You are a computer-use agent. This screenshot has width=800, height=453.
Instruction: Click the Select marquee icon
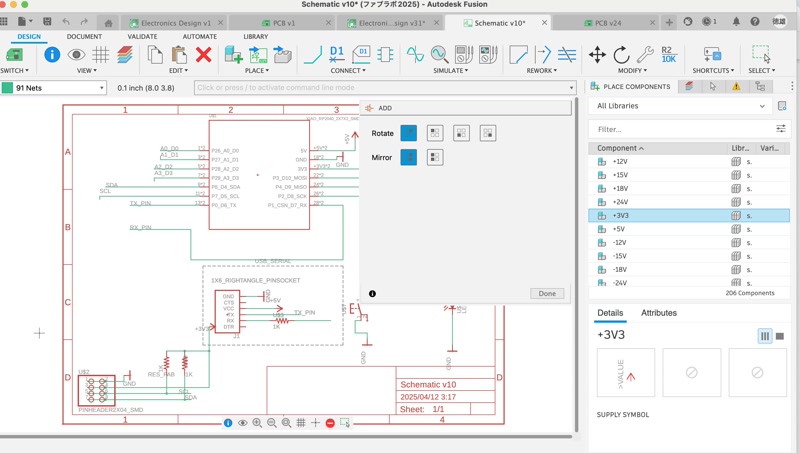coord(761,54)
